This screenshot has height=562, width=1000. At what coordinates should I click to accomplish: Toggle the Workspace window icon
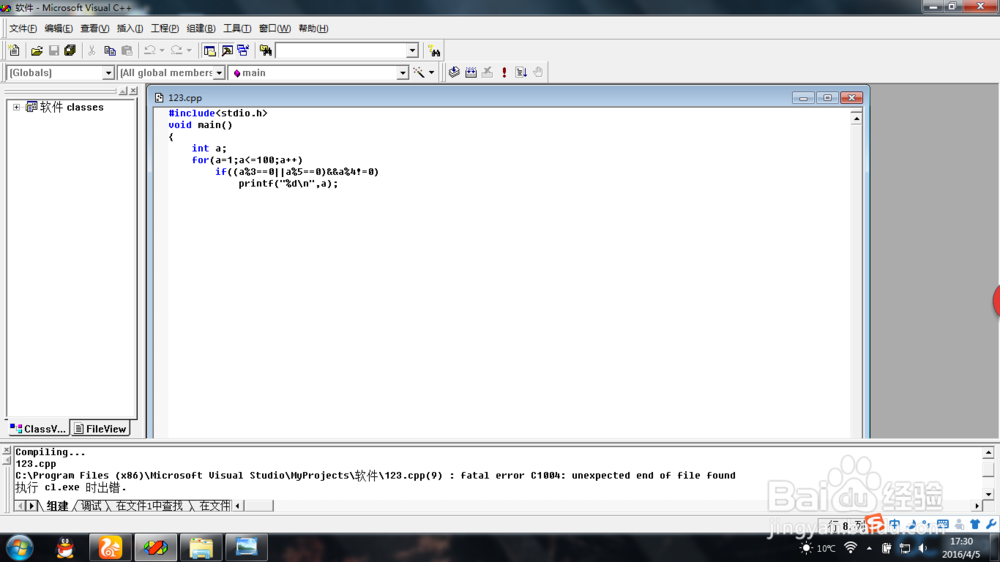pos(209,50)
